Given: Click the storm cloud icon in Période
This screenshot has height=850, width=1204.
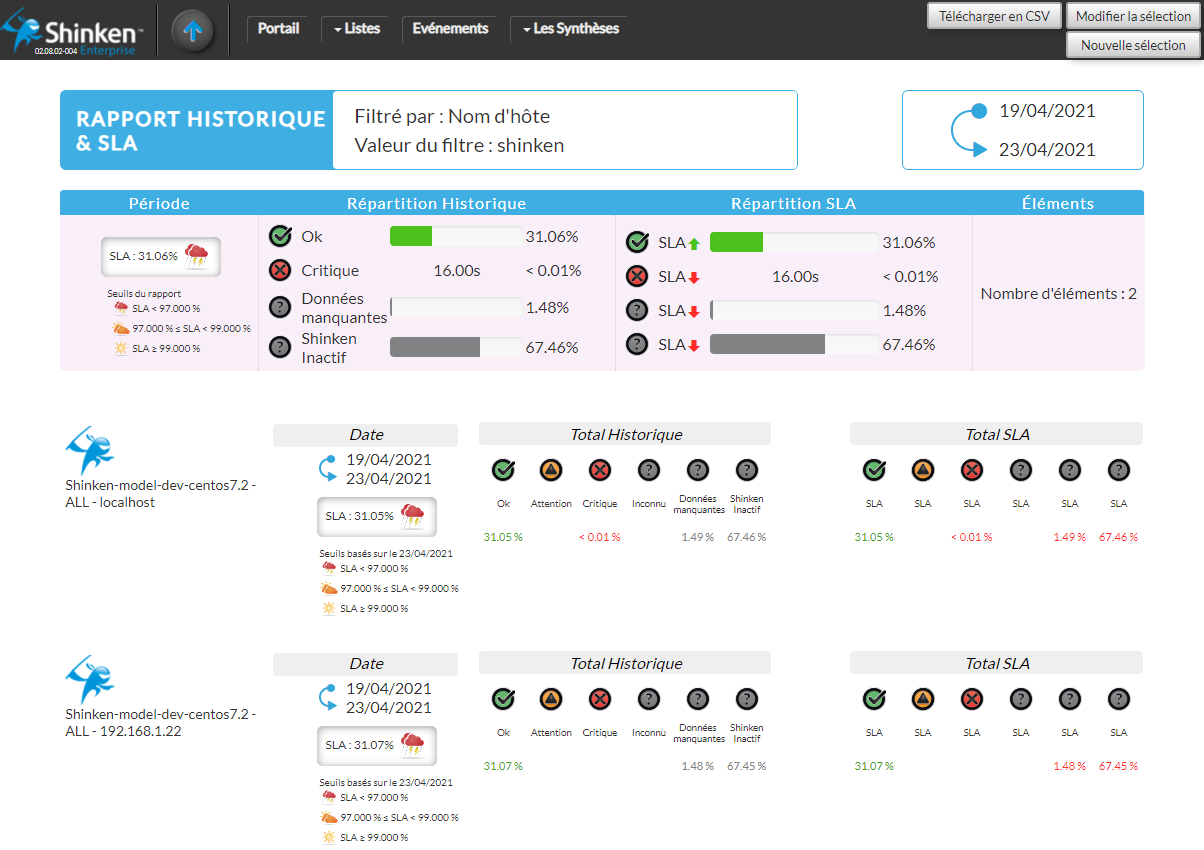Looking at the screenshot, I should (x=198, y=256).
